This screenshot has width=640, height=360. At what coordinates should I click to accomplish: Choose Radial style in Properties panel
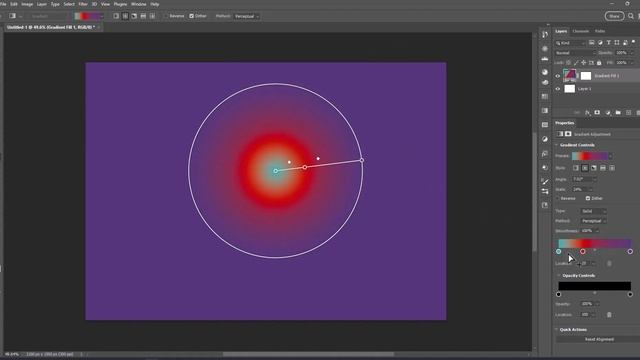click(585, 168)
